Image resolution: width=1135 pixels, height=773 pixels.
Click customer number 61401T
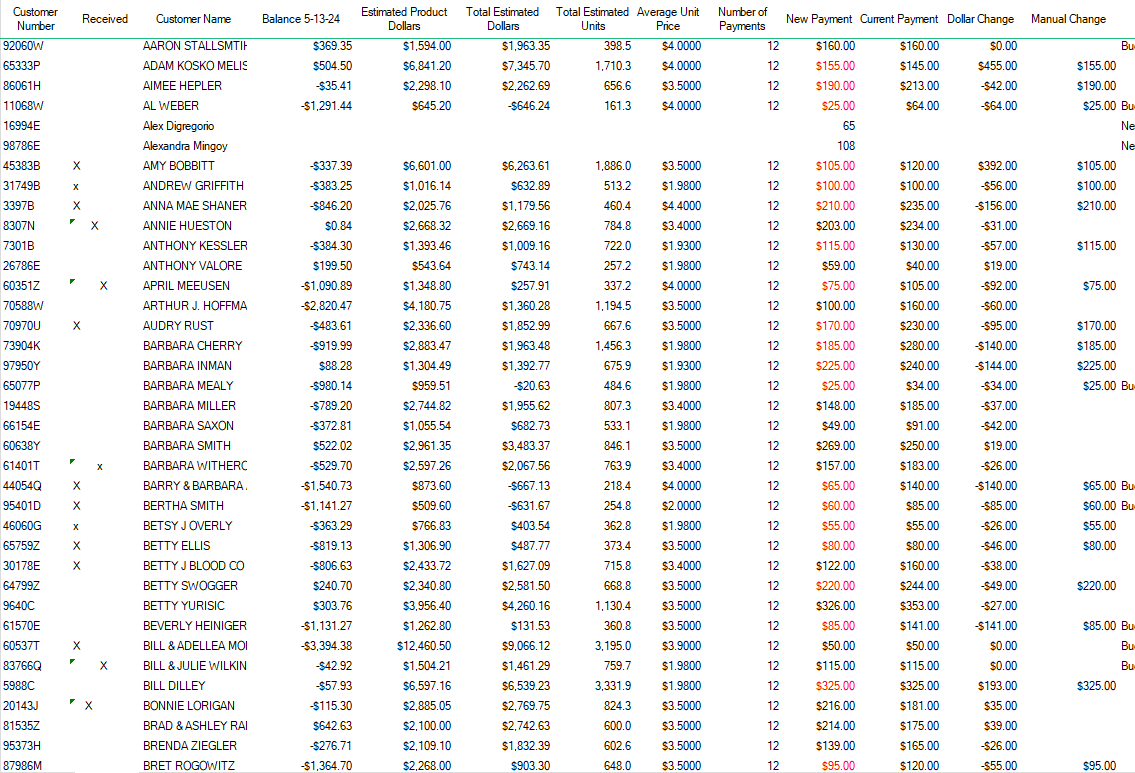pyautogui.click(x=22, y=466)
